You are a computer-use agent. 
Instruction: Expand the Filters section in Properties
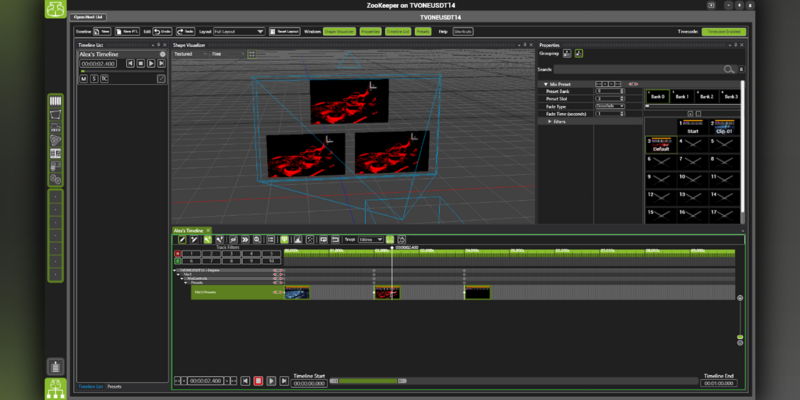pyautogui.click(x=549, y=121)
